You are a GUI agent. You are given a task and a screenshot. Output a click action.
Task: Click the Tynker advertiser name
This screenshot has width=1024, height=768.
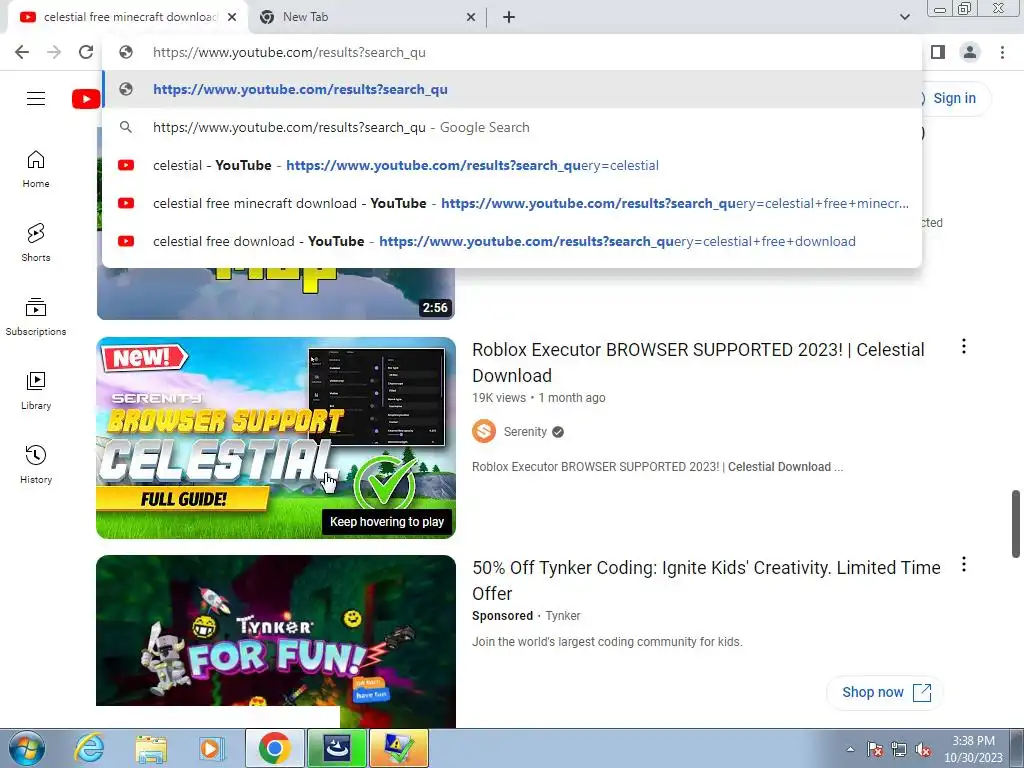pos(562,616)
